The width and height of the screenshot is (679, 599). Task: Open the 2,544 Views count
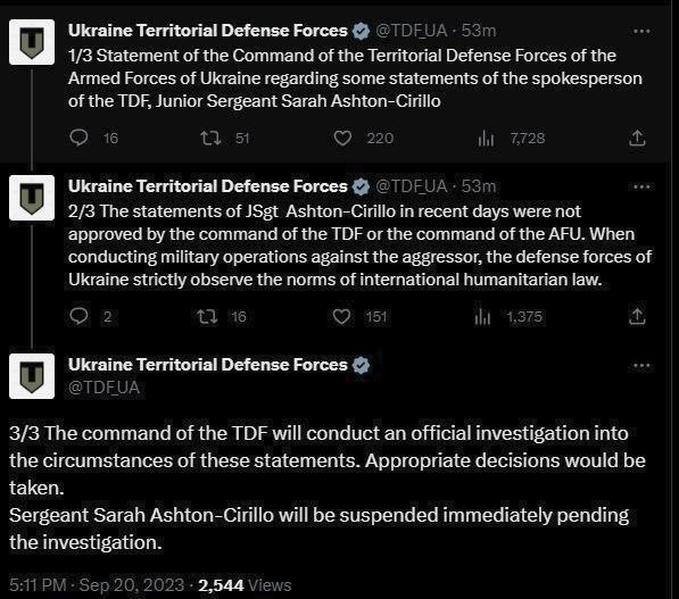coord(245,585)
